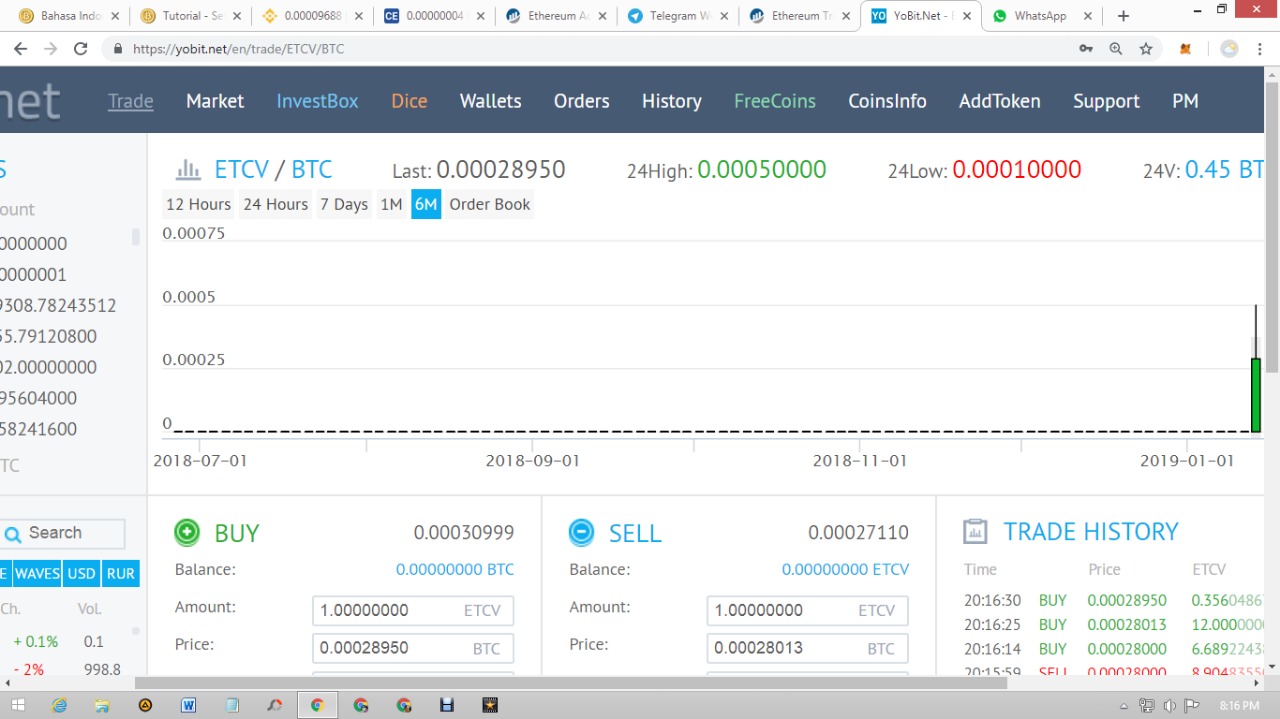Open the MetaMask fox extension
This screenshot has height=719, width=1280.
1186,48
